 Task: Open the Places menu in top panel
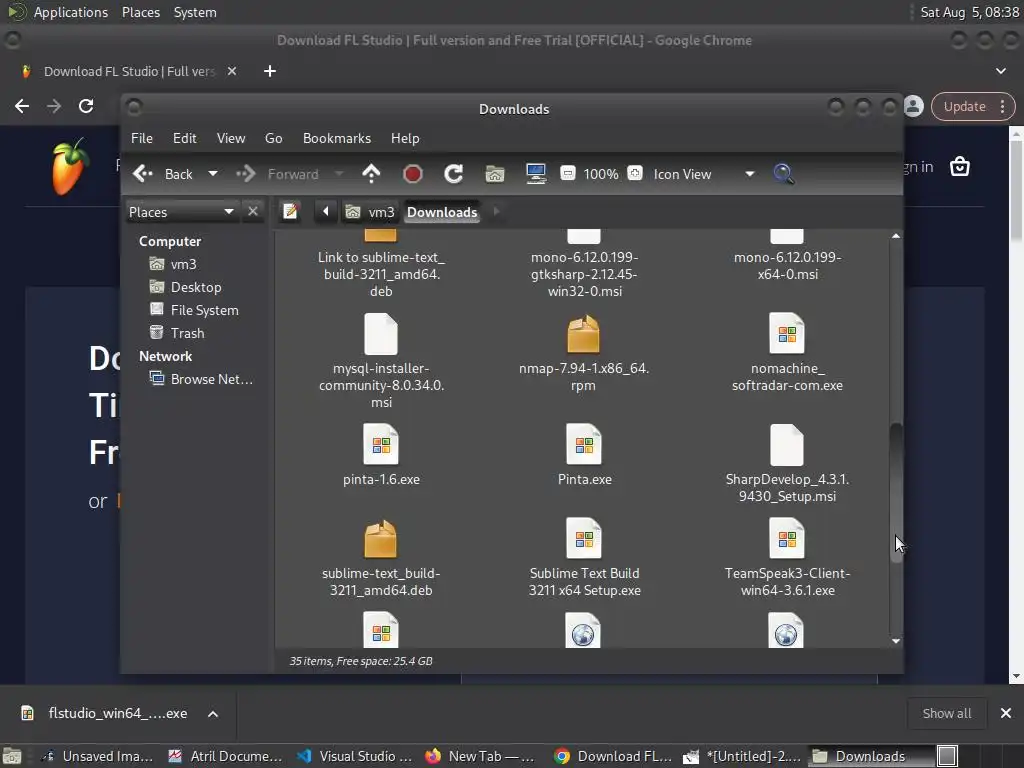point(140,12)
